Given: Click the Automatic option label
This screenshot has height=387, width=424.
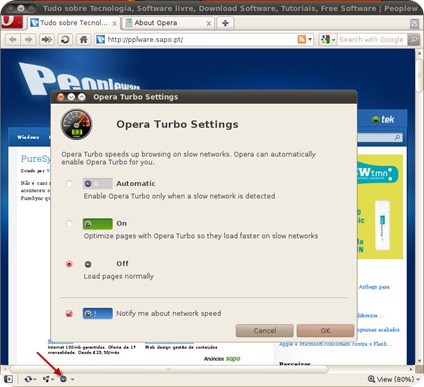Looking at the screenshot, I should pyautogui.click(x=136, y=184).
